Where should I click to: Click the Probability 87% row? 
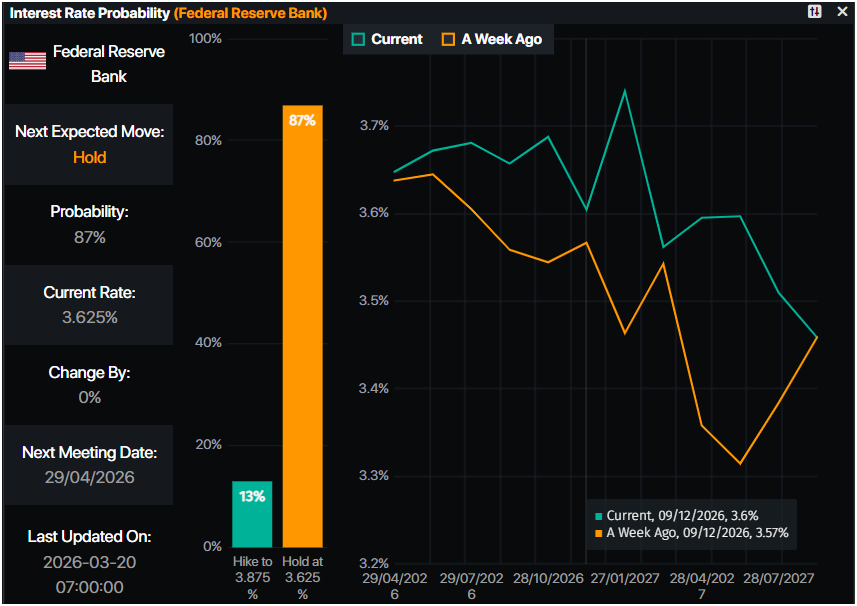pyautogui.click(x=89, y=225)
